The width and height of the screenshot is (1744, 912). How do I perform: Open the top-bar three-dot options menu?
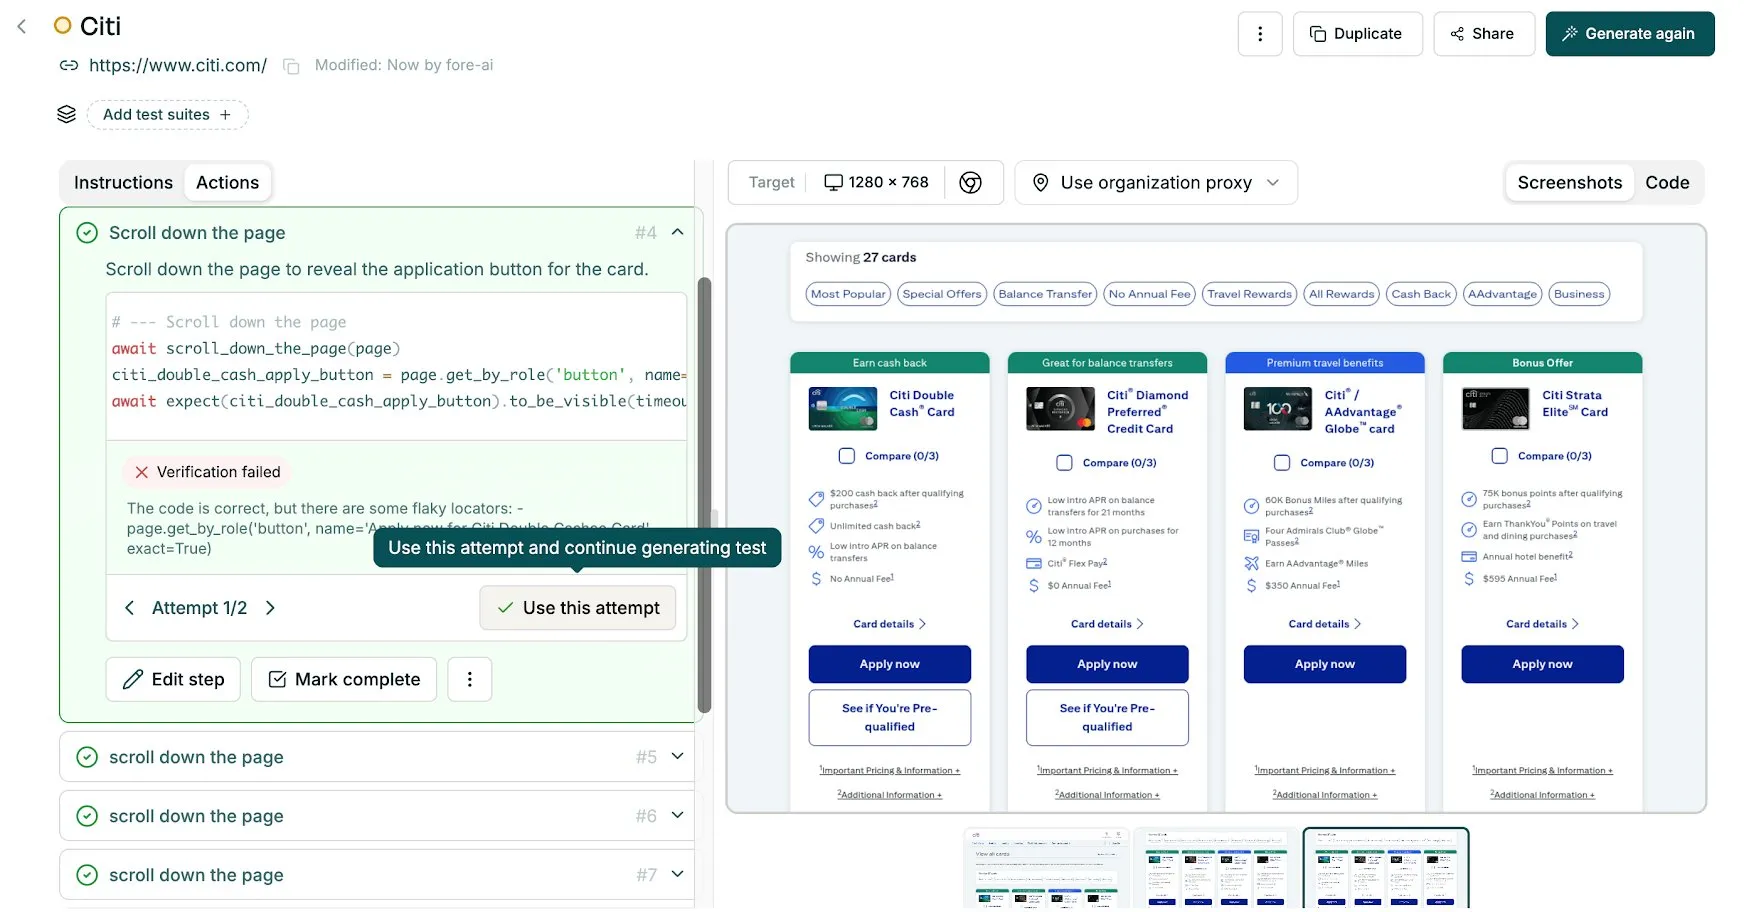tap(1260, 34)
